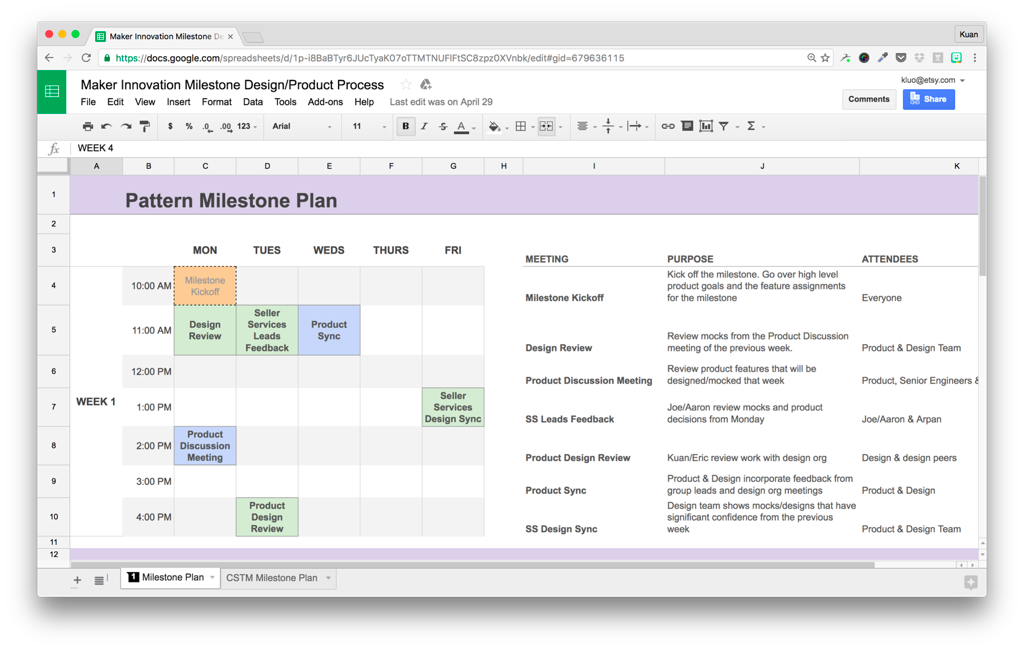This screenshot has width=1024, height=650.
Task: Undo the last action
Action: pos(106,126)
